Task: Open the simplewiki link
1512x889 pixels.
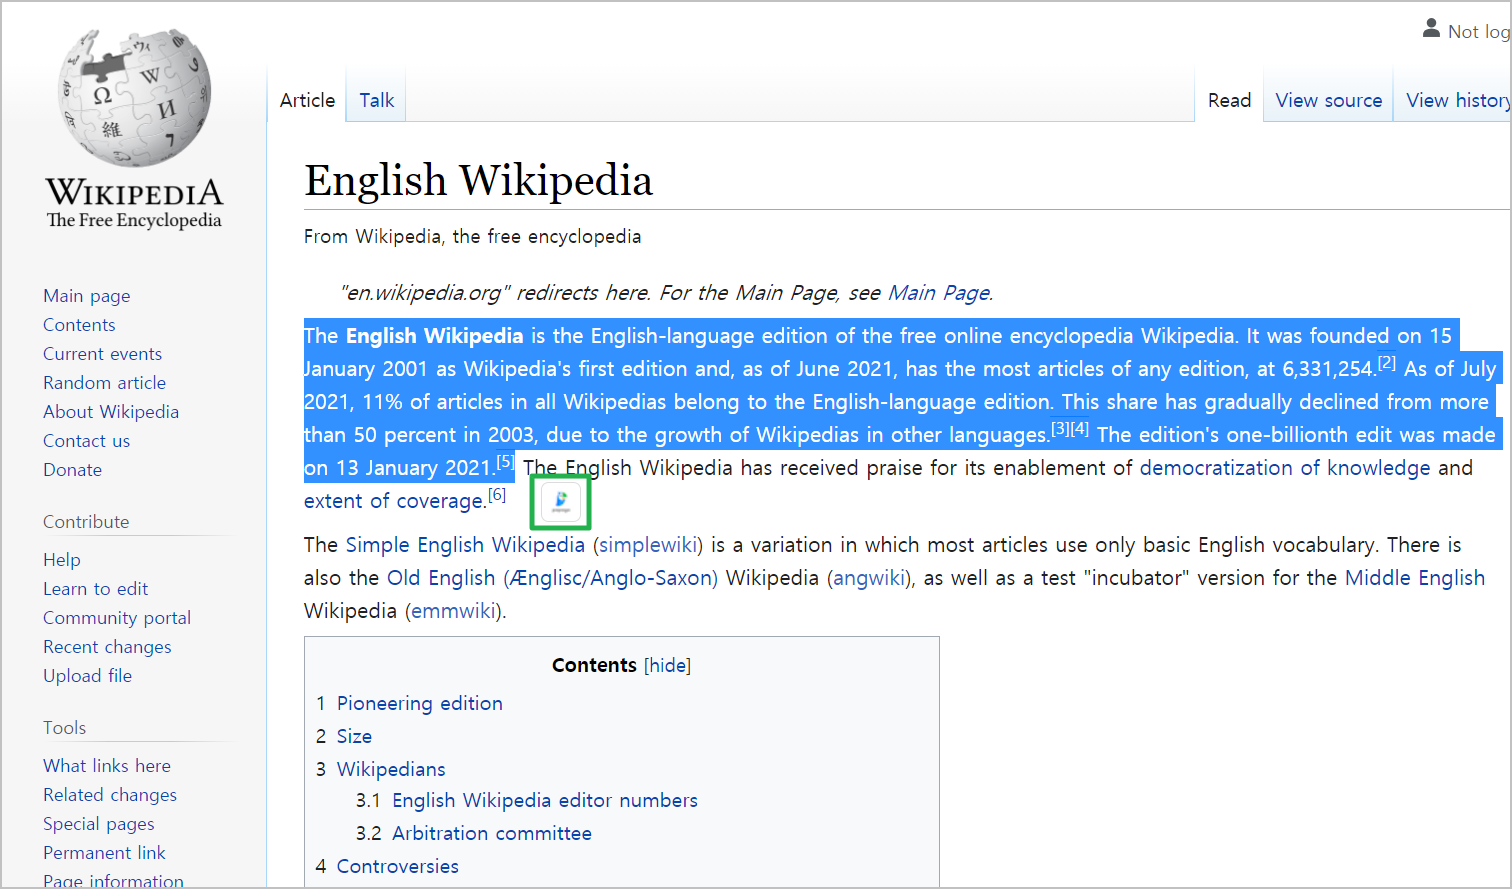Action: (x=648, y=545)
